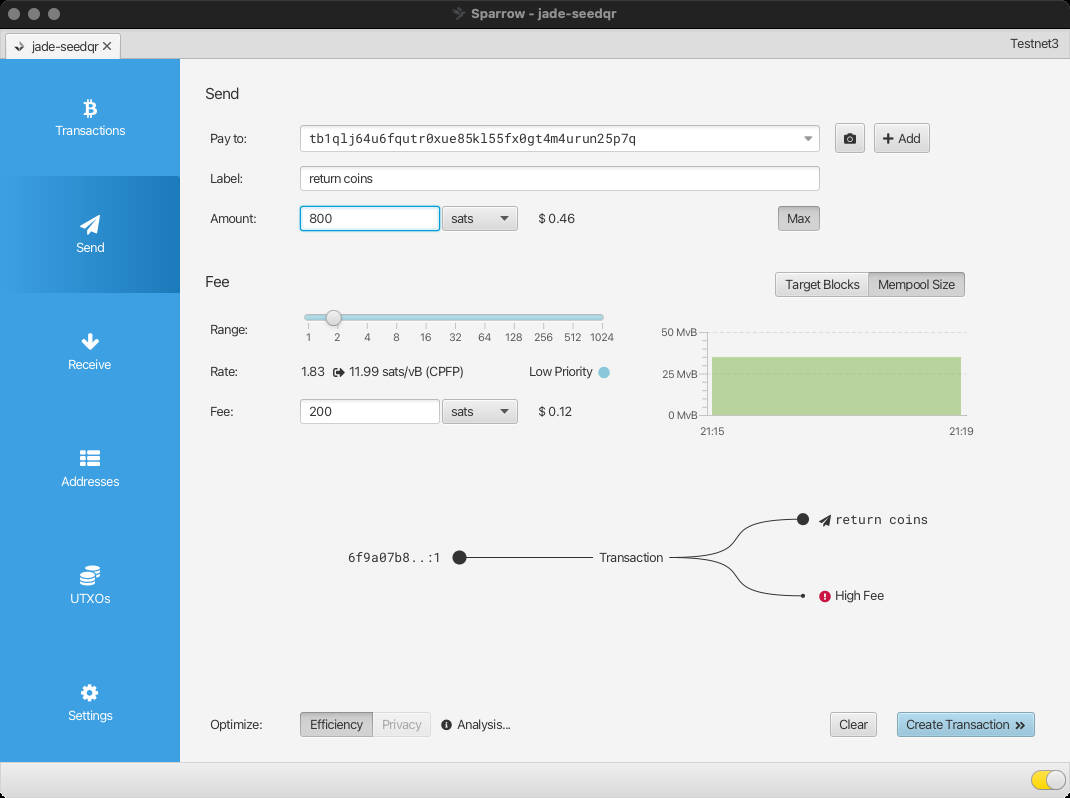1070x798 pixels.
Task: Click the 11.99 sats/vB (CPFP) rate text
Action: click(x=406, y=372)
